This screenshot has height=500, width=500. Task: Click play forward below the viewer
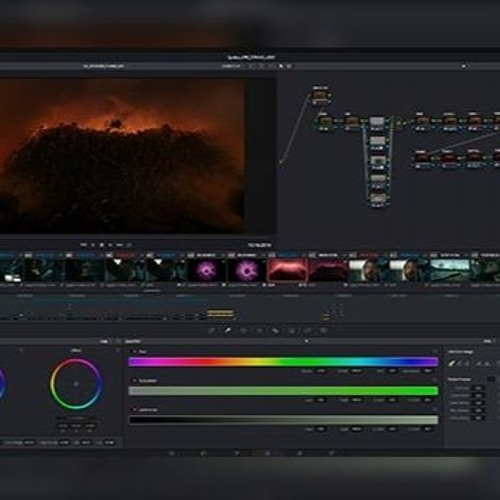coord(111,245)
